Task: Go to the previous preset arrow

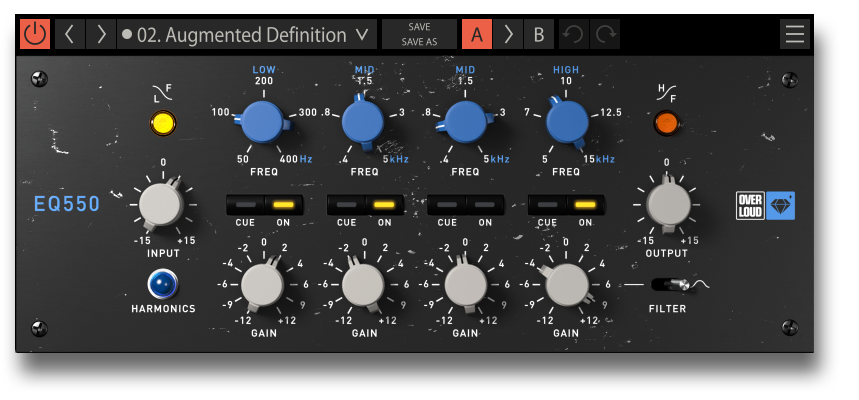Action: point(70,35)
